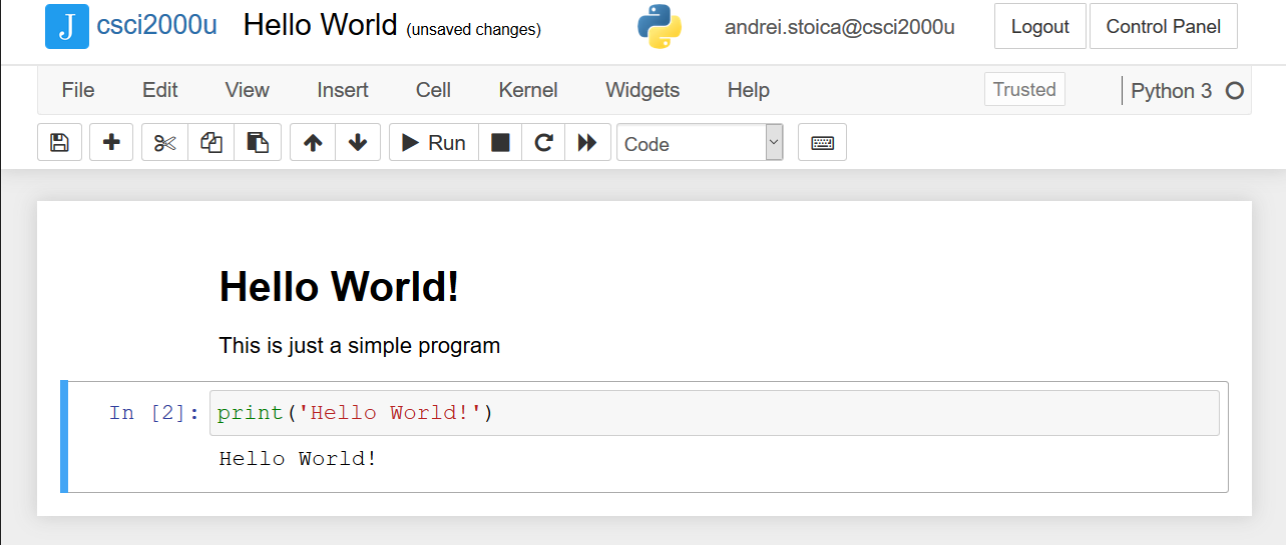Viewport: 1286px width, 545px height.
Task: Restart and rerun all with fast-forward icon
Action: (x=587, y=143)
